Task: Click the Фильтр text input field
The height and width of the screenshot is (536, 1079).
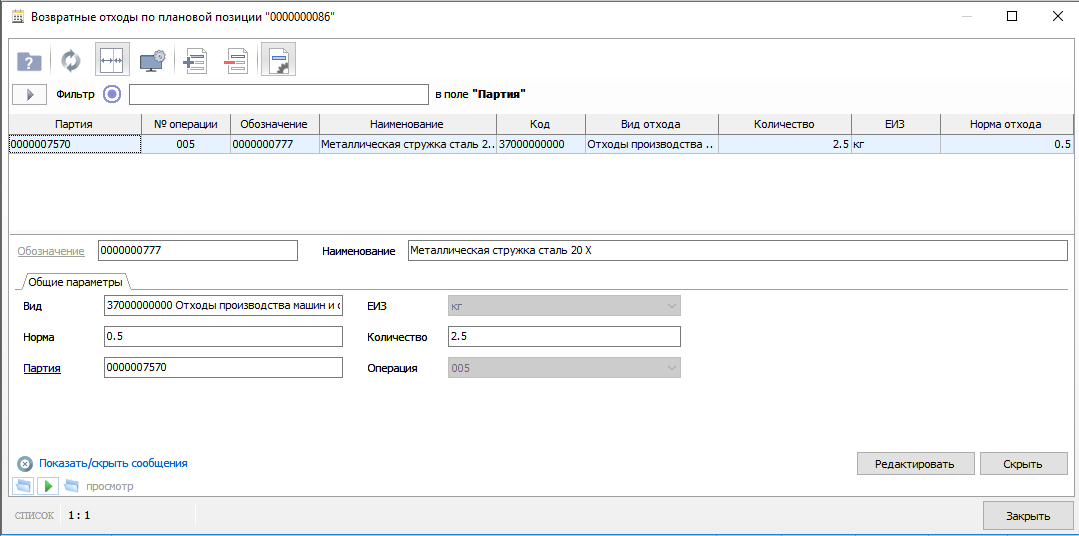Action: (x=278, y=94)
